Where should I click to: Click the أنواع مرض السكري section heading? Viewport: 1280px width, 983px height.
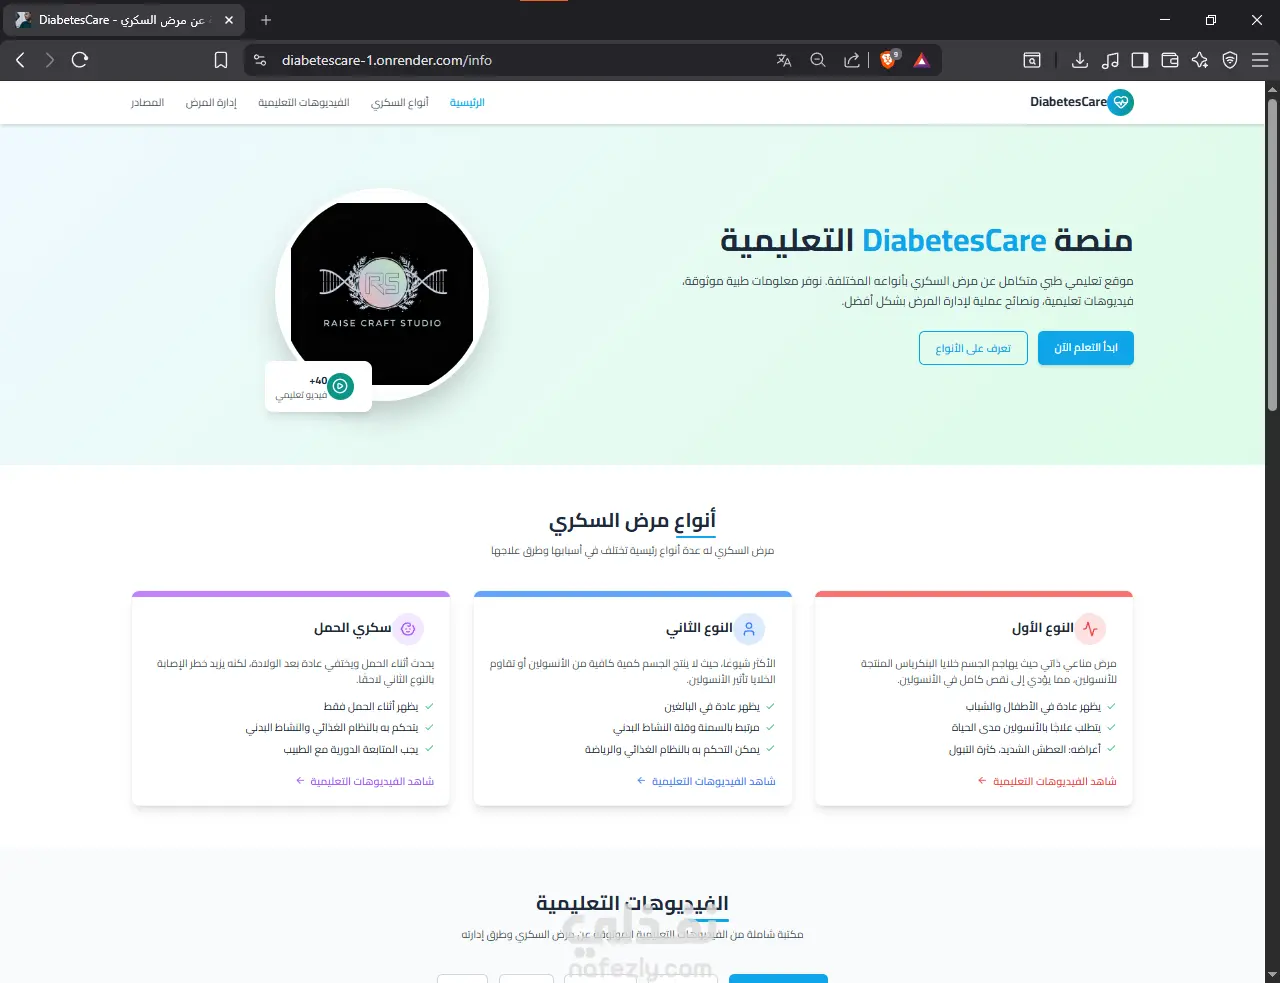[x=632, y=521]
